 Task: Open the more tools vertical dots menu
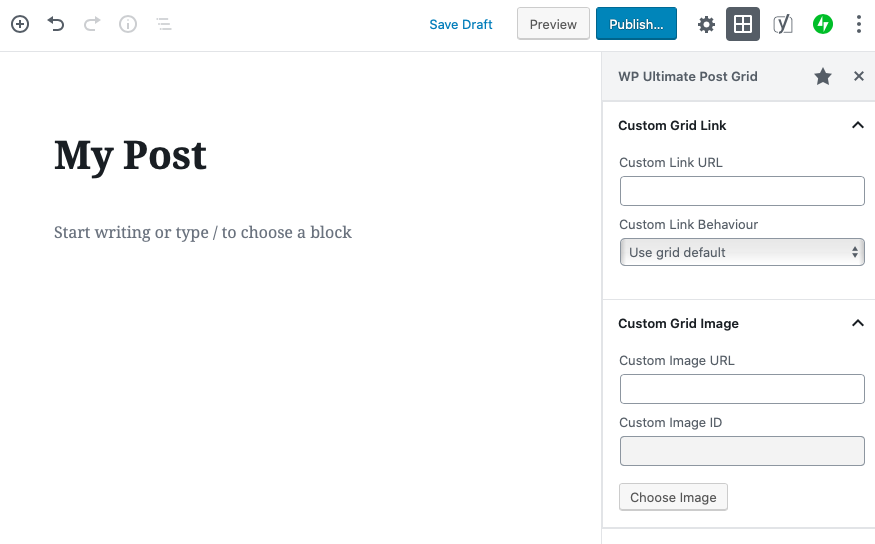pyautogui.click(x=859, y=24)
